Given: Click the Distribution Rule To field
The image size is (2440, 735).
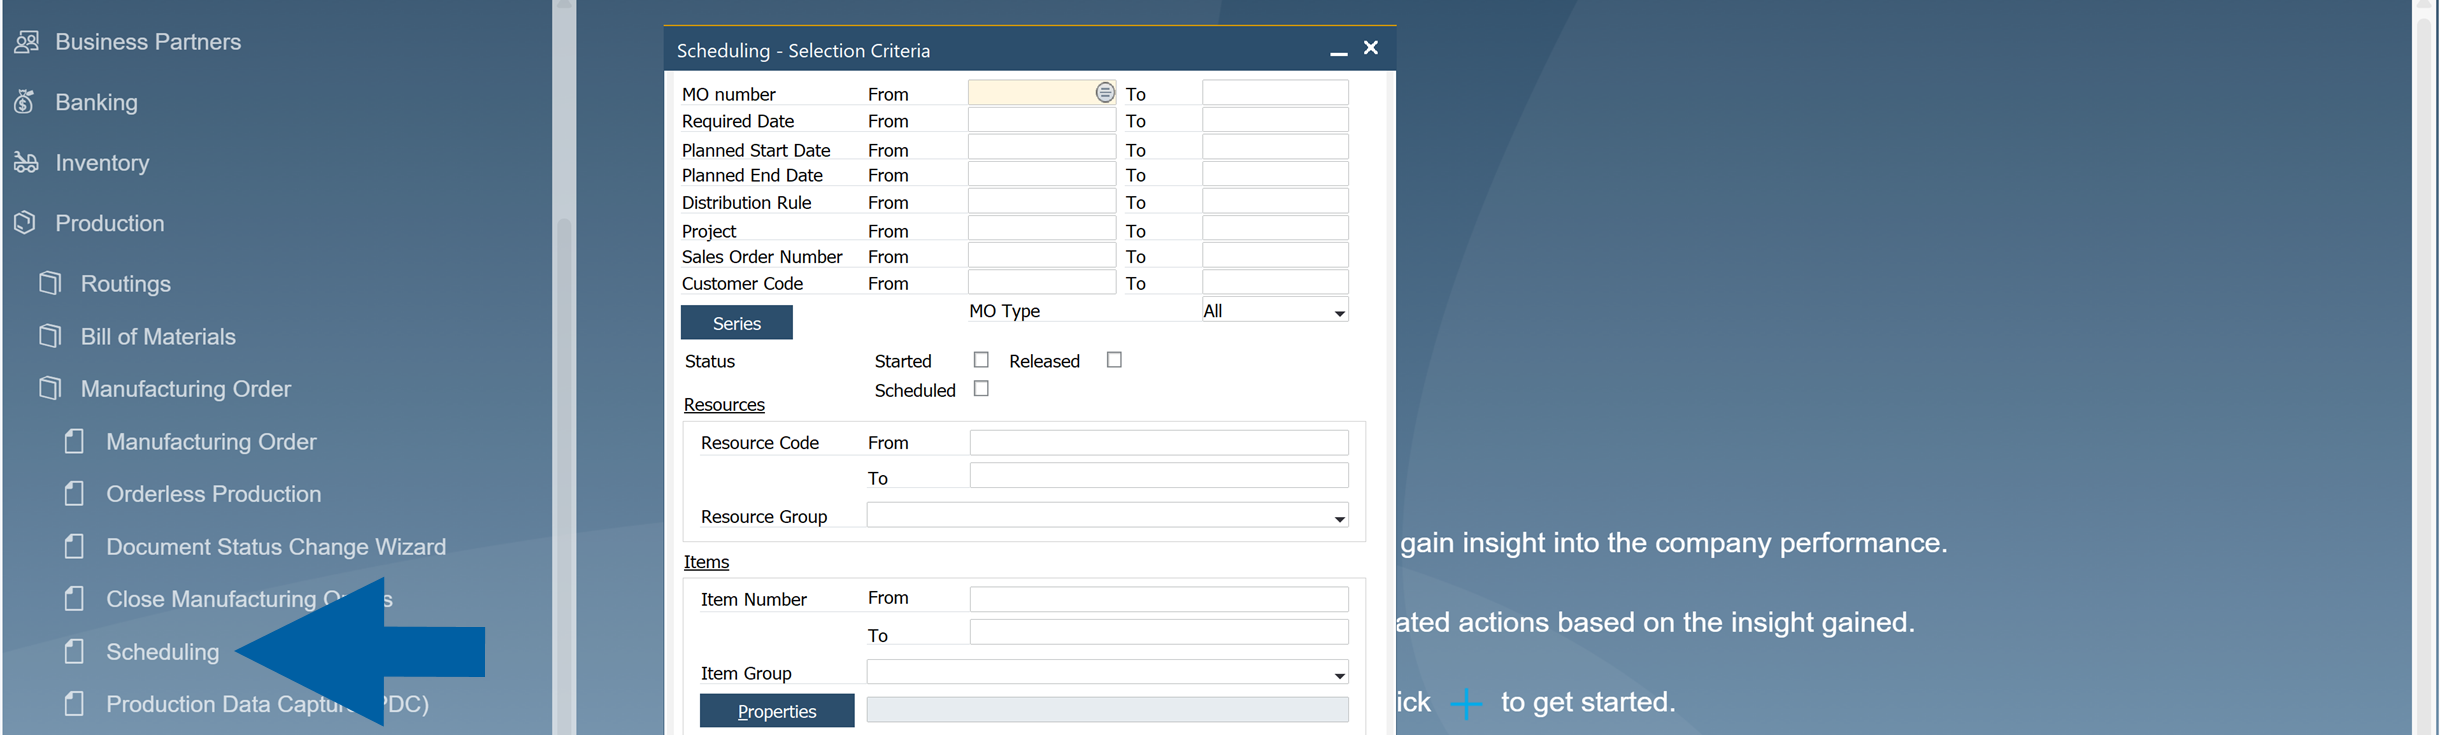Looking at the screenshot, I should [1275, 201].
